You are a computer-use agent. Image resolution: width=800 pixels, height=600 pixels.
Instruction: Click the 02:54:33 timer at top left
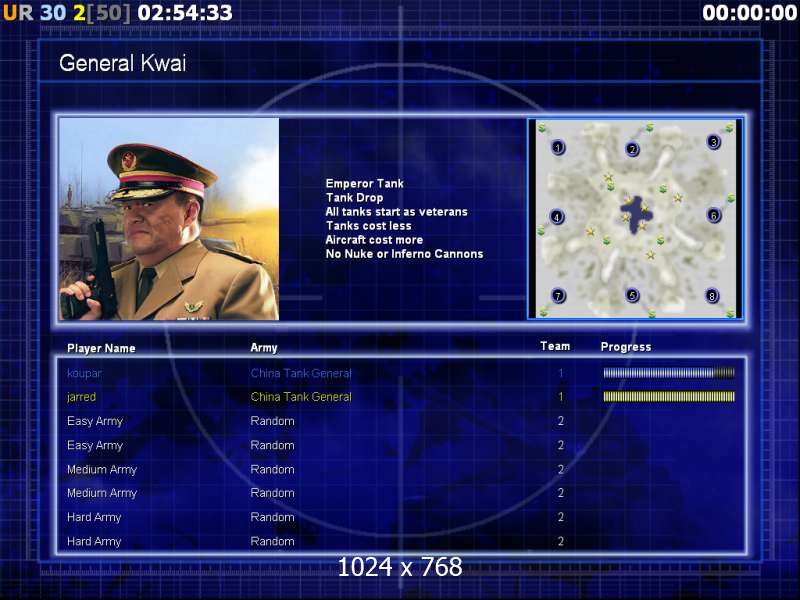[185, 12]
